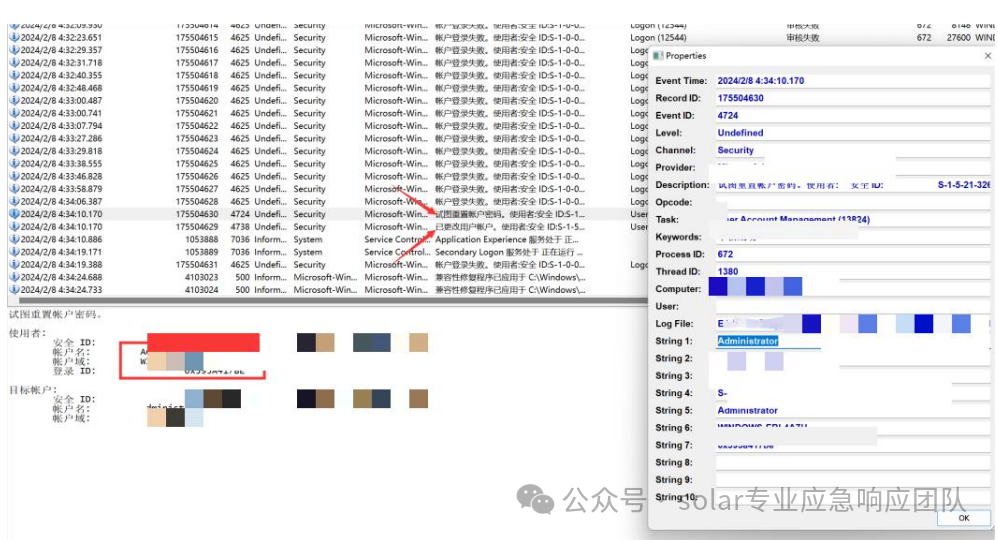Click the info icon beside the 4:32:40.355 entry
Viewport: 998px width, 540px height.
click(x=14, y=75)
